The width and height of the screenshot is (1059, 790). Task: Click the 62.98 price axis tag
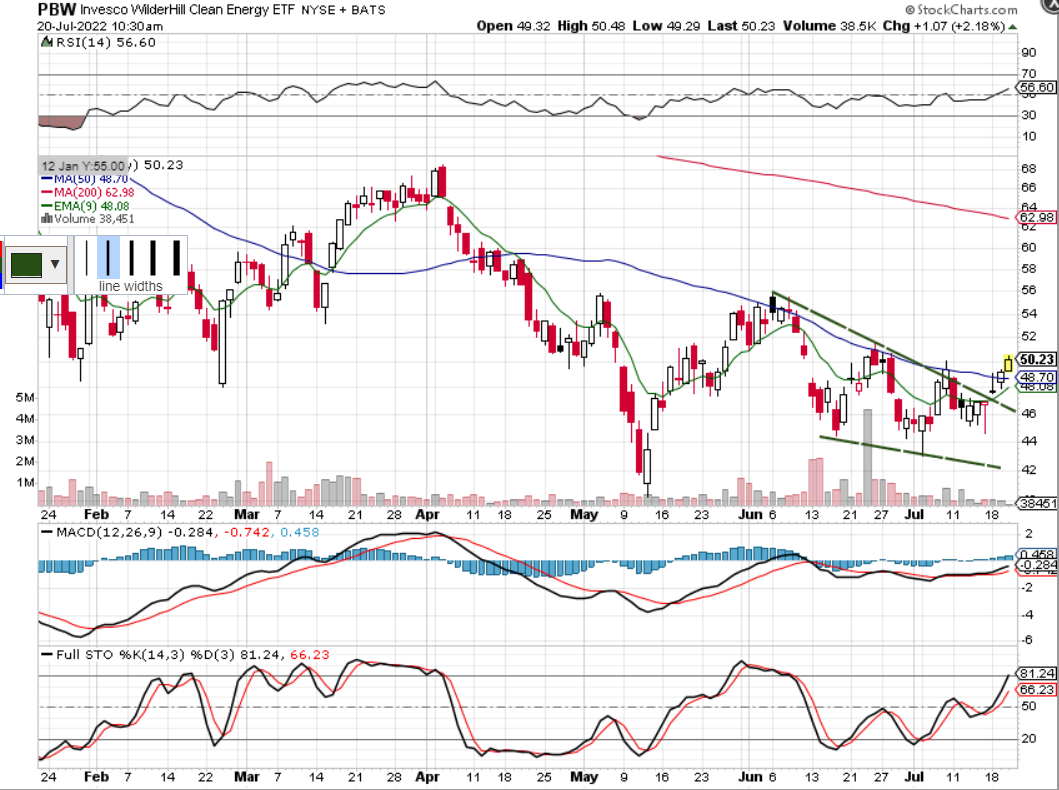tap(1036, 217)
